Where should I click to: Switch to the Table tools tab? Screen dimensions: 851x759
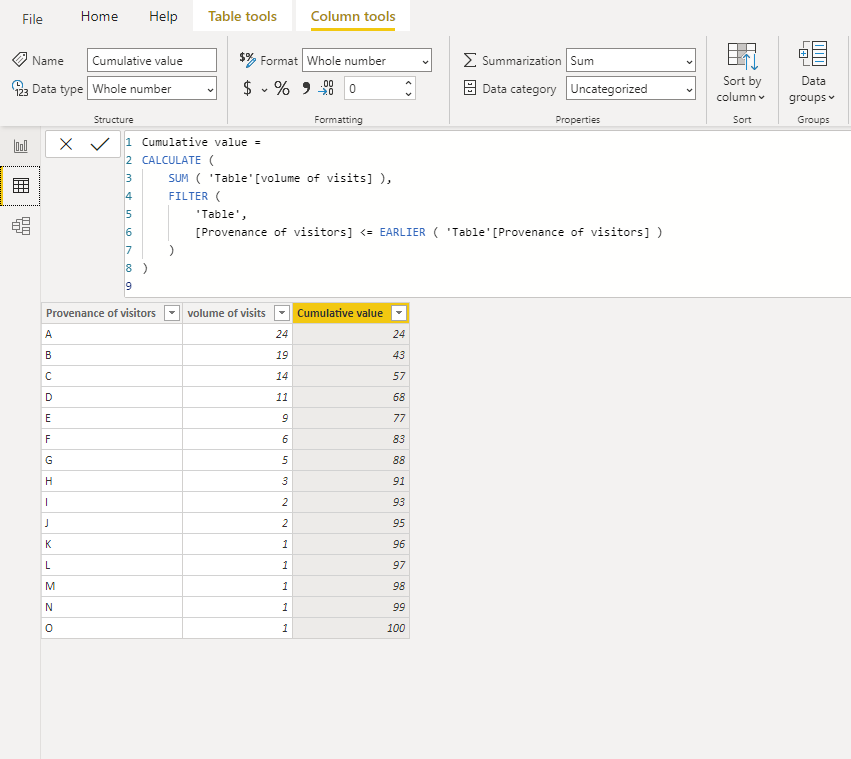tap(242, 16)
